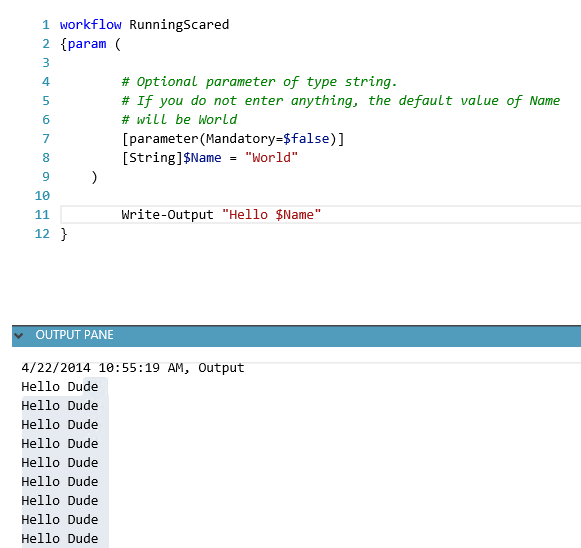Click the first Hello Dude output line
Screen dimensions: 581x548
(x=60, y=387)
